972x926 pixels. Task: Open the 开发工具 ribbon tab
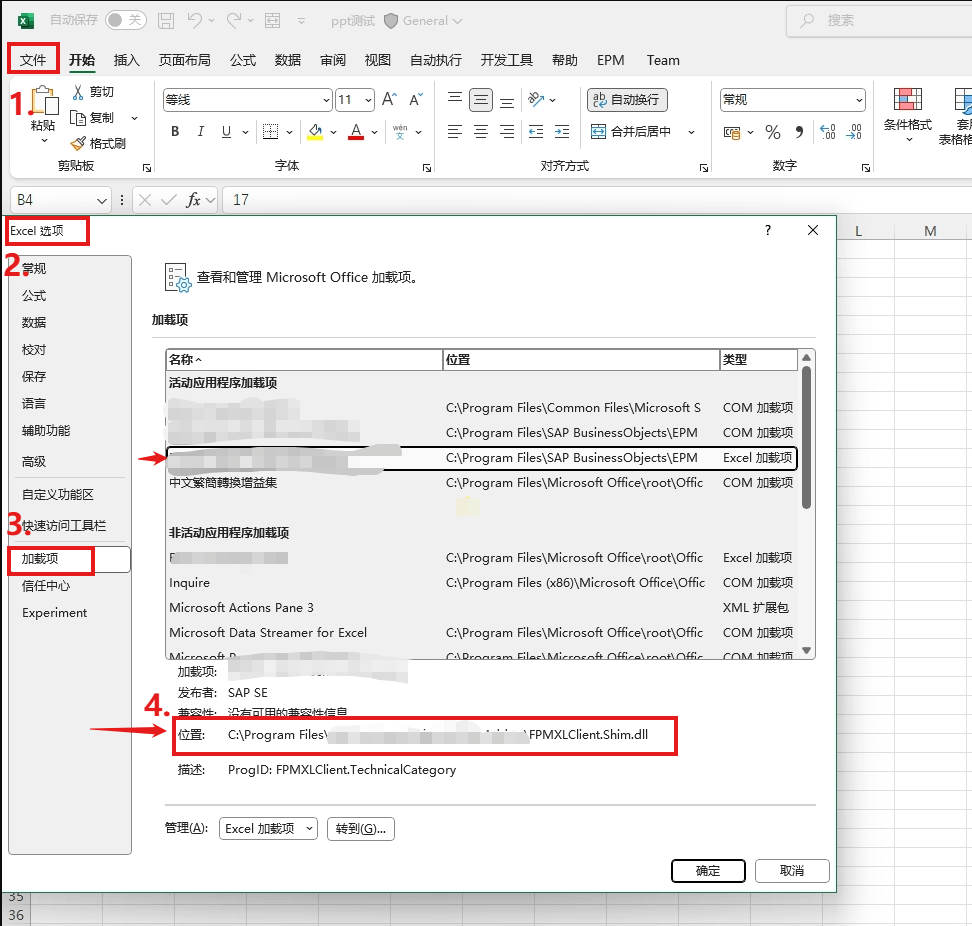point(506,60)
